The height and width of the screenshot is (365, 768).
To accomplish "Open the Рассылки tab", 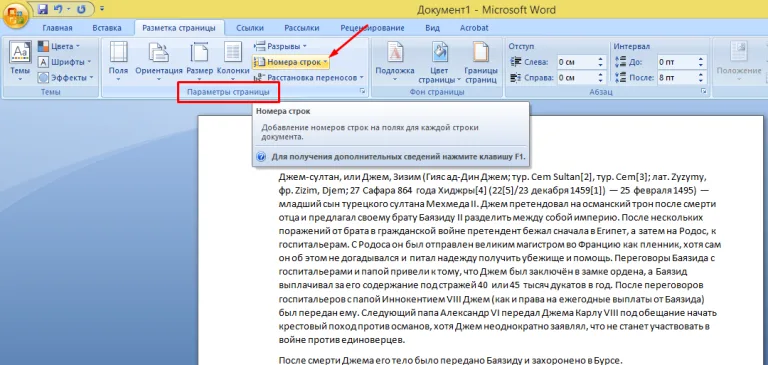I will 302,28.
